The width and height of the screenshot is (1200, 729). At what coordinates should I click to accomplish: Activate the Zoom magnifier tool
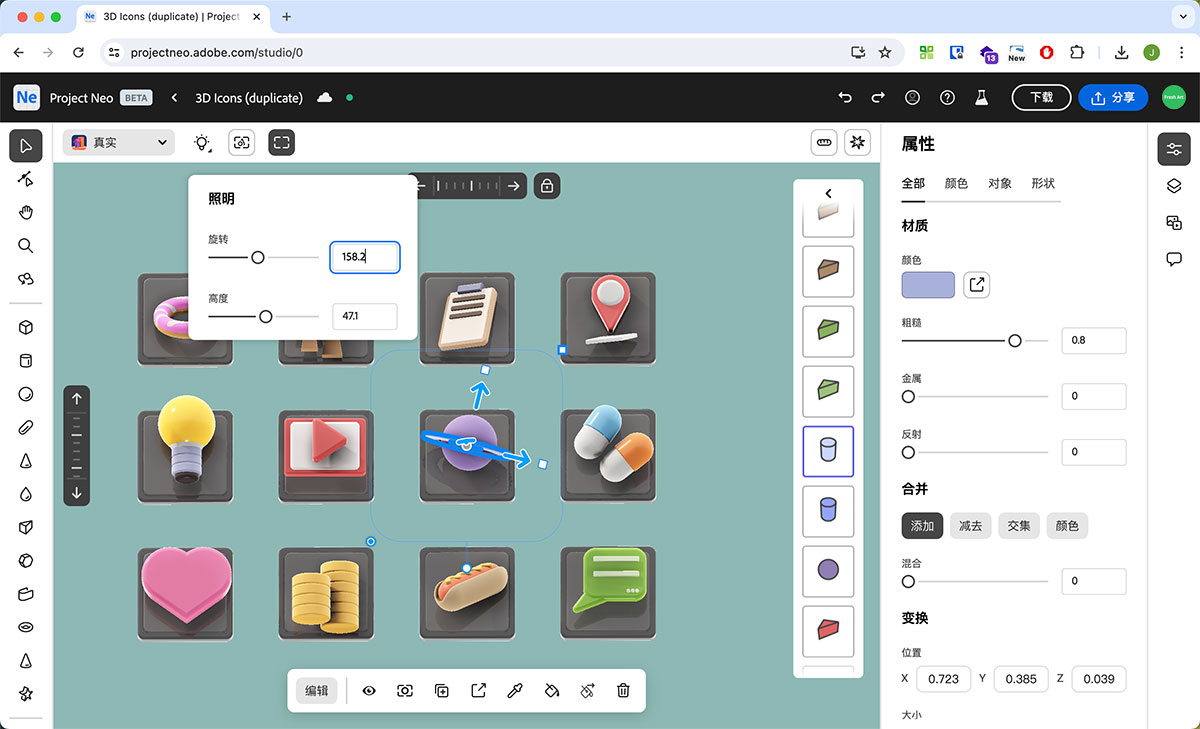(x=25, y=245)
